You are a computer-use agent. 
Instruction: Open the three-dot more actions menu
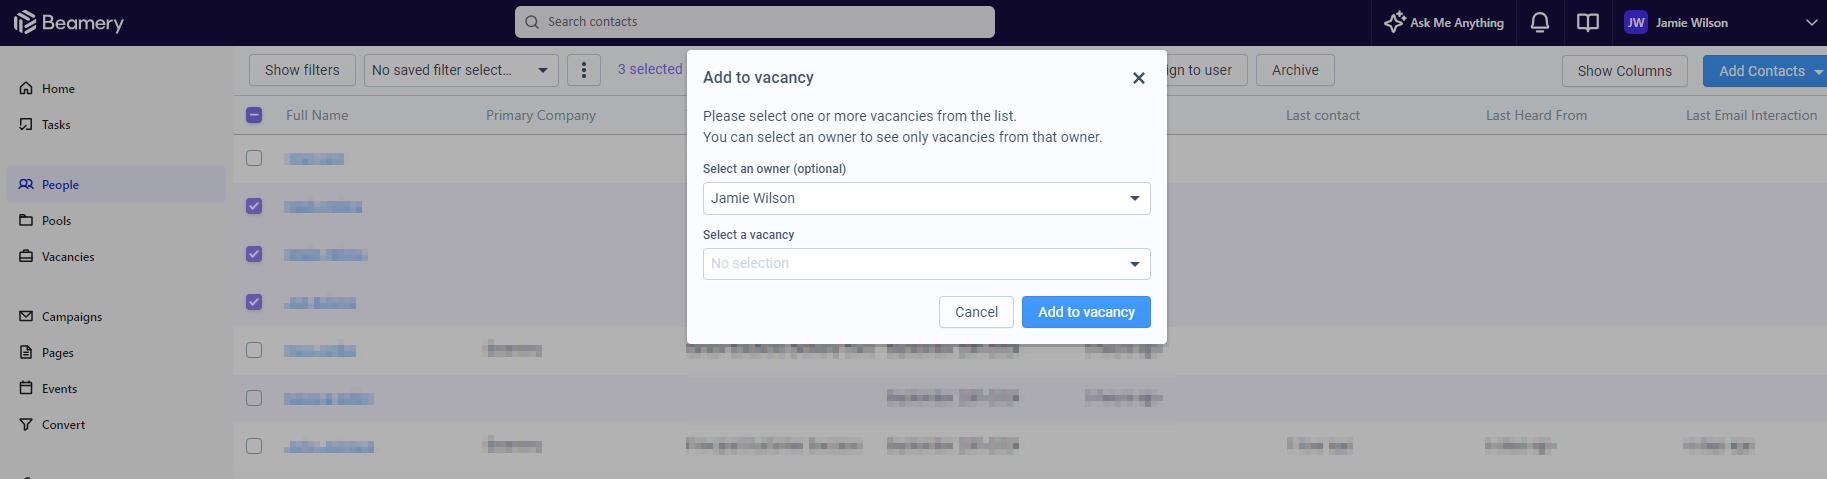[x=584, y=70]
